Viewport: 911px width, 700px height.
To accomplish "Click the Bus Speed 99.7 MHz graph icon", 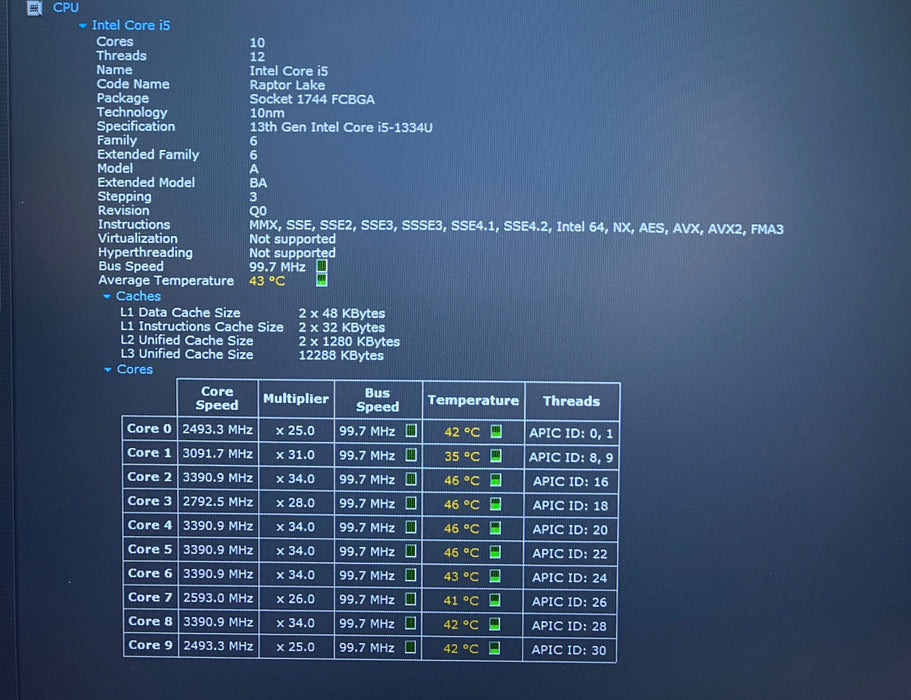I will (x=321, y=267).
